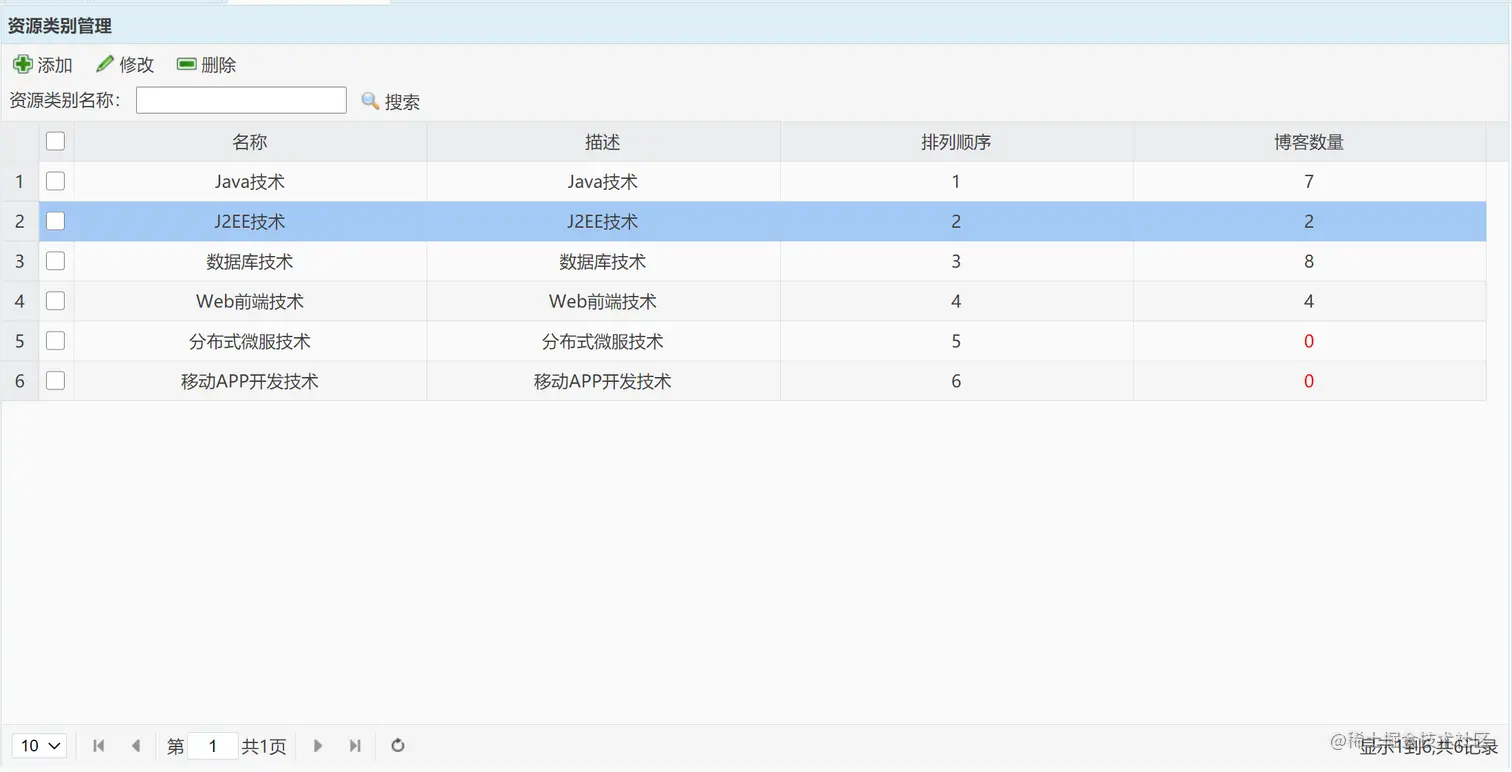Sort by 排列顺序 column header
Screen dimensions: 1512x772
coord(956,142)
